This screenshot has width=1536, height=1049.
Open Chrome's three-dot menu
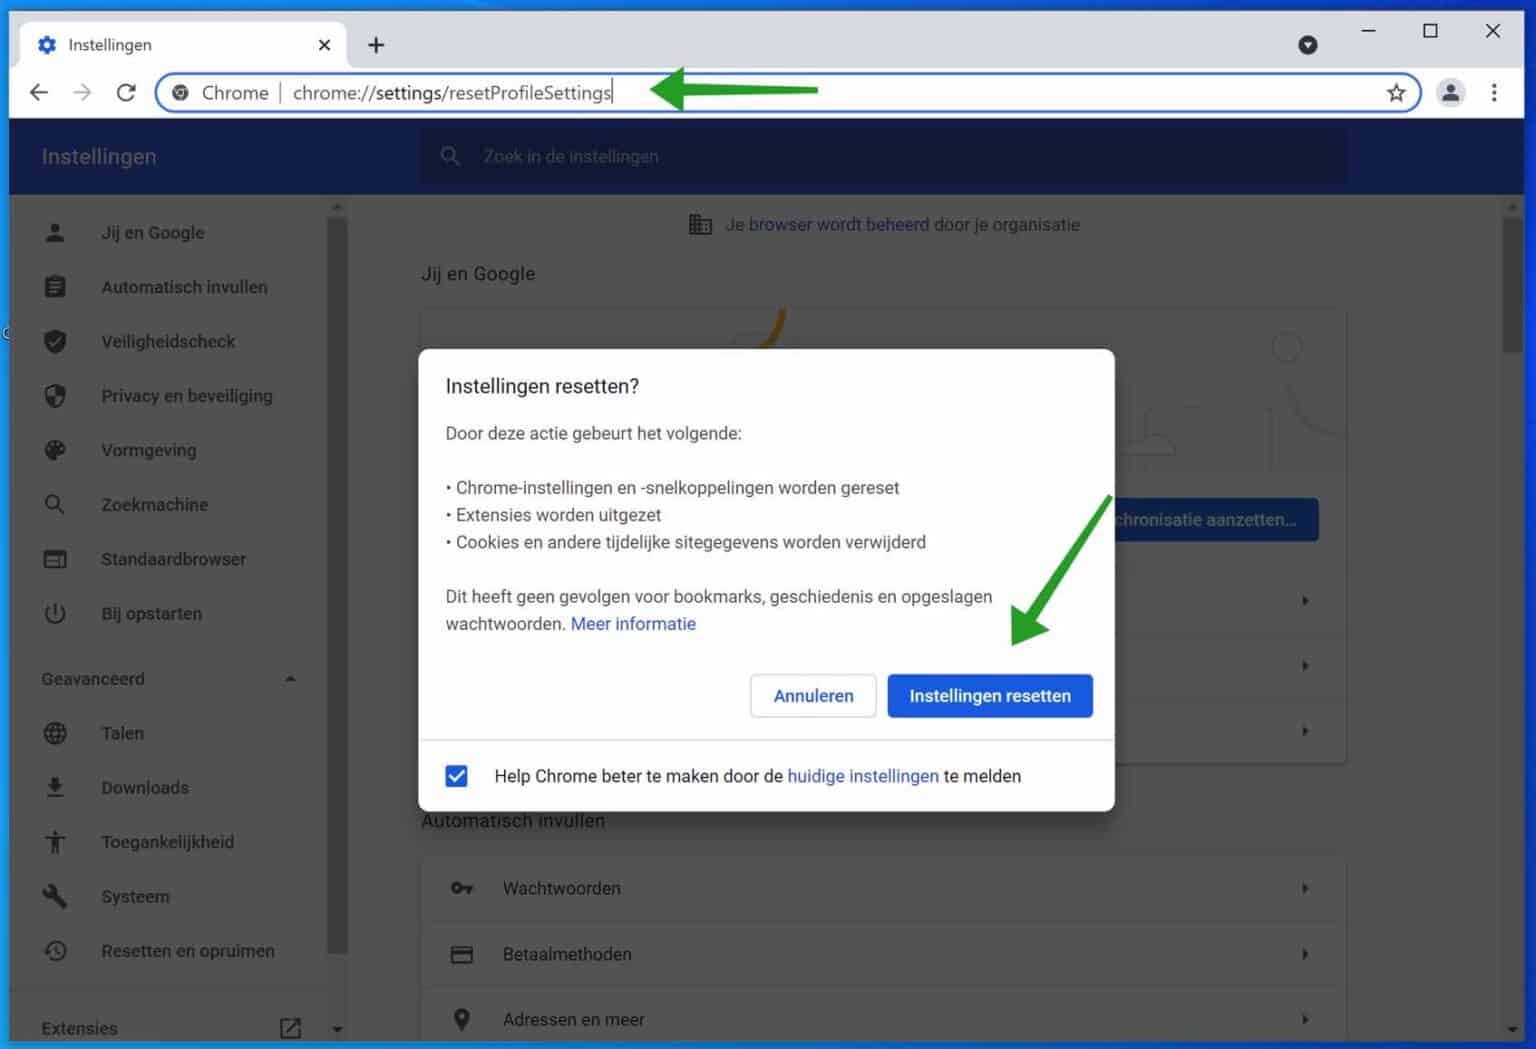click(1494, 93)
